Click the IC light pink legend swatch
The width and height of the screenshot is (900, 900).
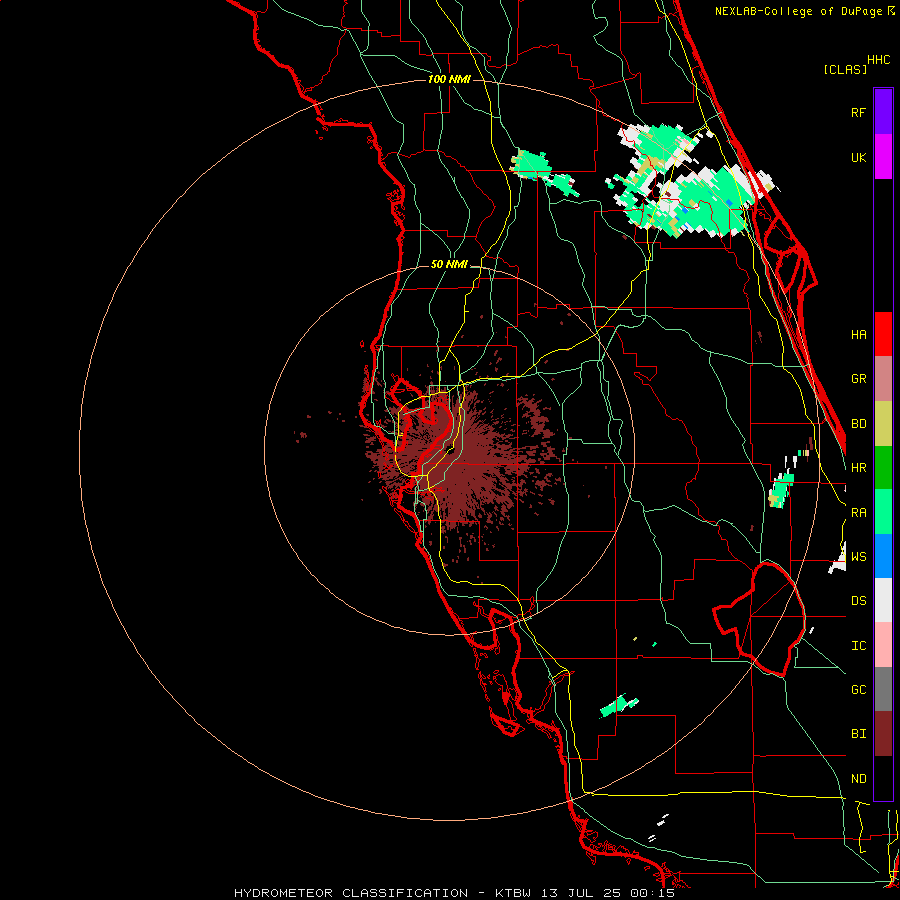[x=883, y=645]
